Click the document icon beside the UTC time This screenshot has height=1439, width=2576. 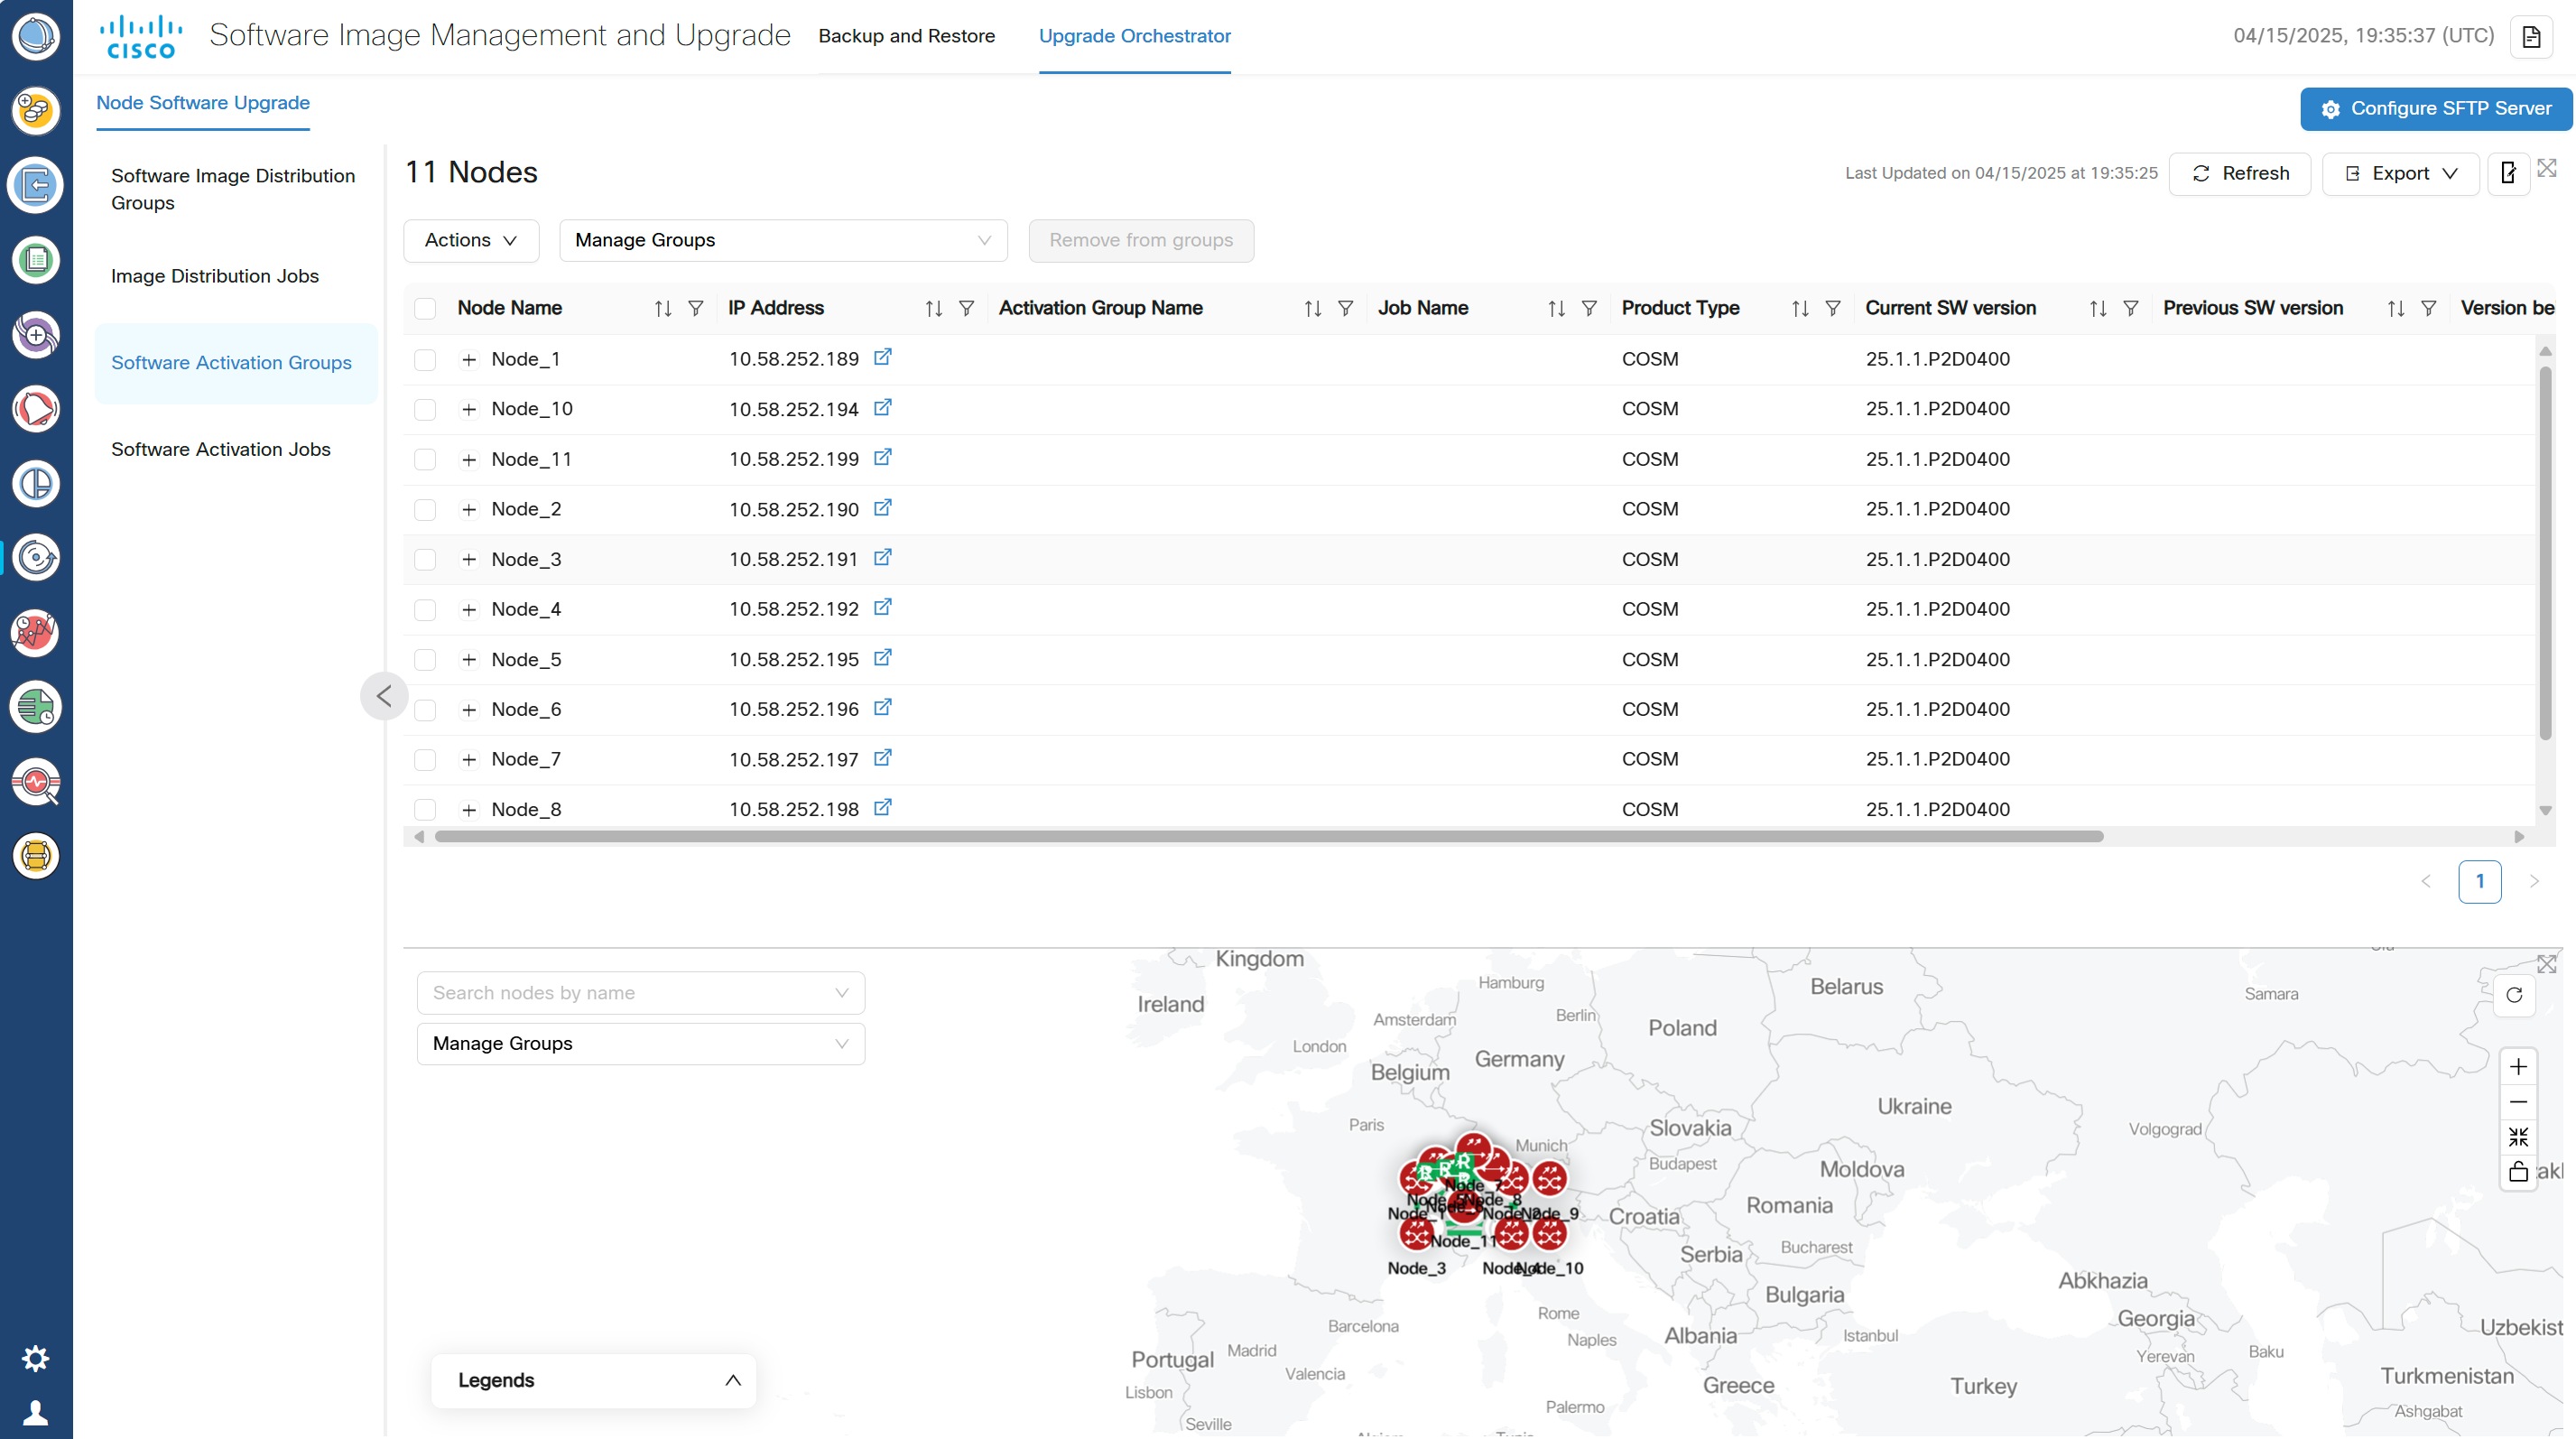pyautogui.click(x=2531, y=37)
